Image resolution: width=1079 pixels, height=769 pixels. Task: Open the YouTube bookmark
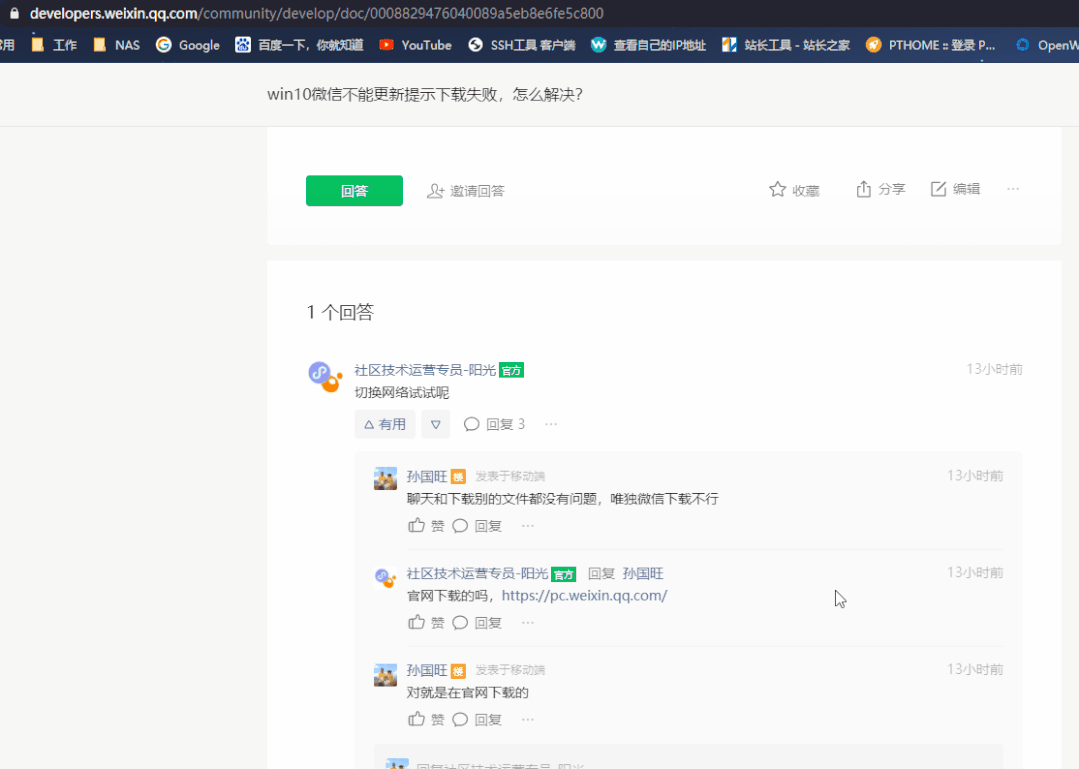click(416, 45)
